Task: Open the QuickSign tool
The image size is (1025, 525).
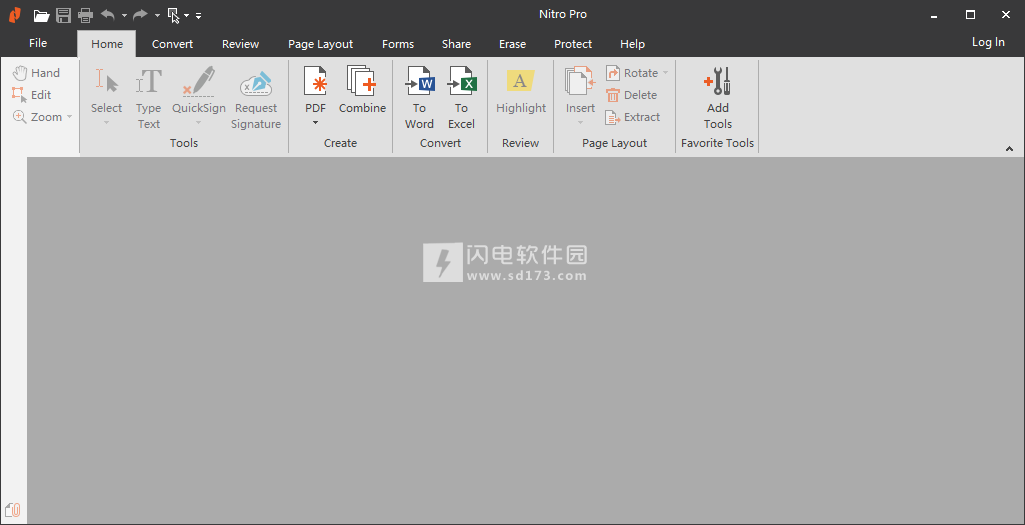Action: pyautogui.click(x=199, y=97)
